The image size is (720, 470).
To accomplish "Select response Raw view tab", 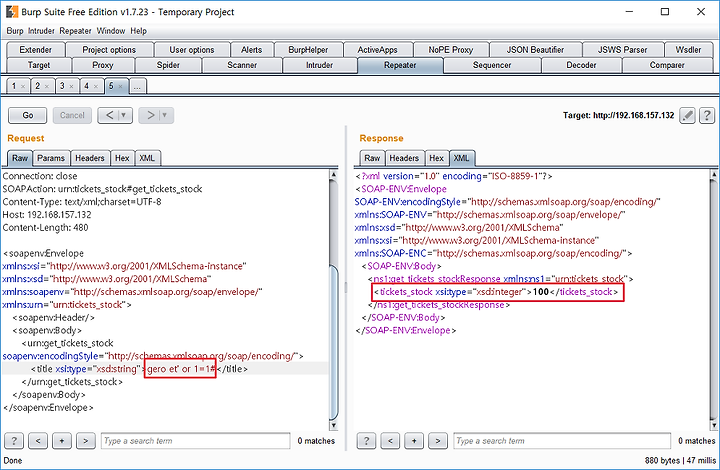I will [x=372, y=158].
